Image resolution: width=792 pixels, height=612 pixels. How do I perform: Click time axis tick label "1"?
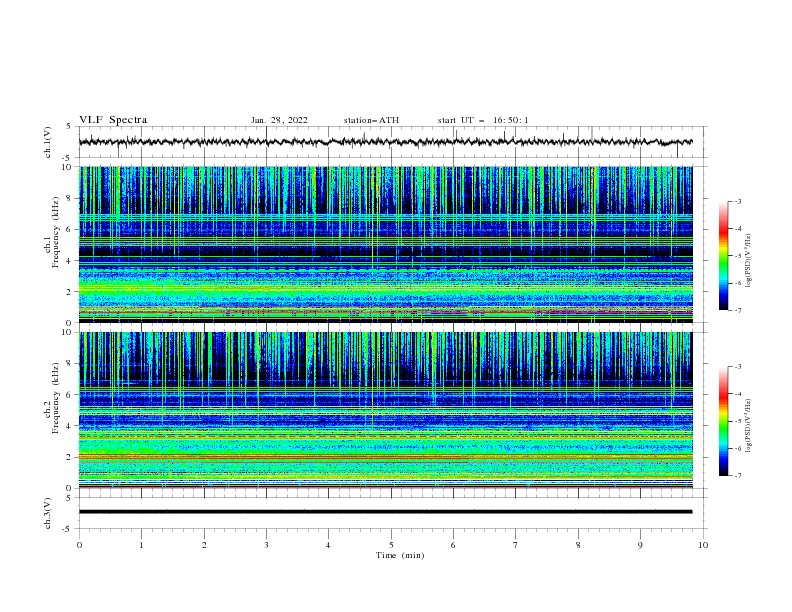click(141, 545)
